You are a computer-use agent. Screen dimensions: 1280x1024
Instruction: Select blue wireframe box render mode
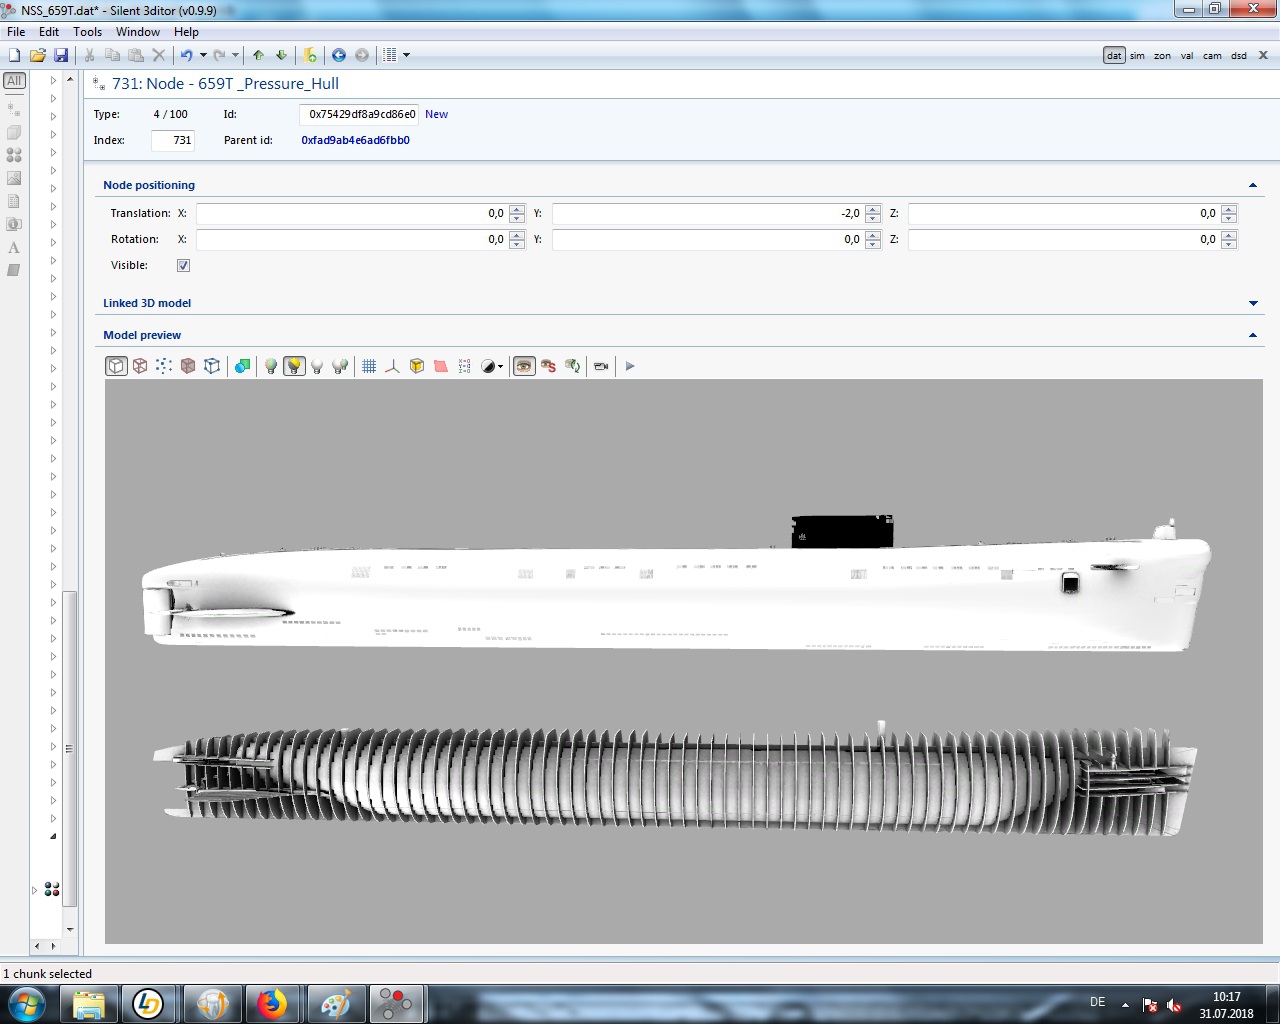click(x=212, y=366)
